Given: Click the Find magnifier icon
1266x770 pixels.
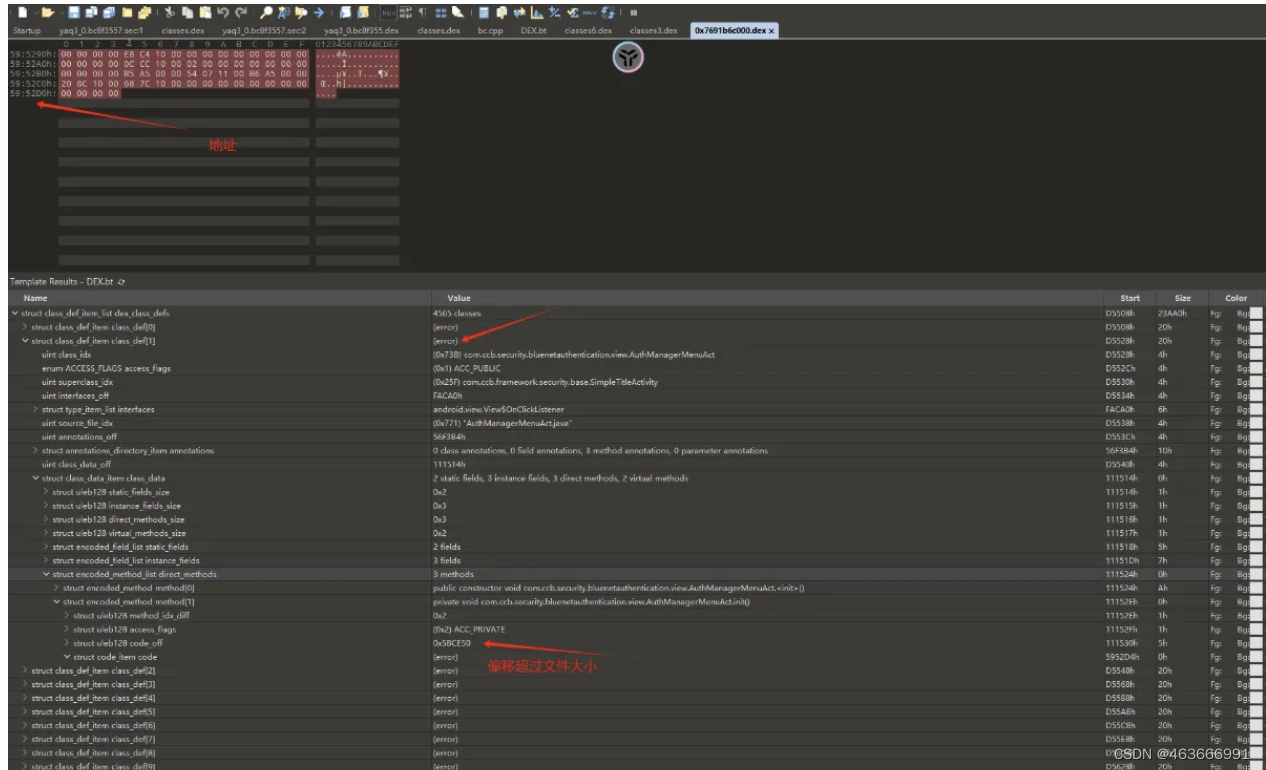Looking at the screenshot, I should [266, 12].
